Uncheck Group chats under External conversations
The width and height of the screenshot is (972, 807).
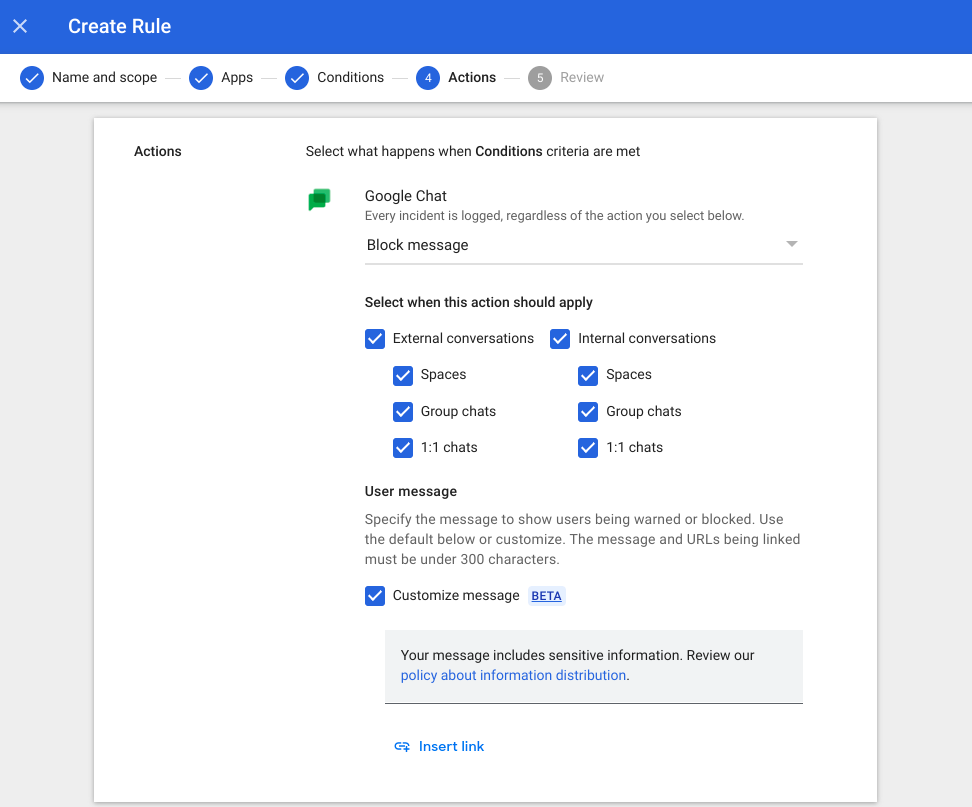click(x=403, y=412)
